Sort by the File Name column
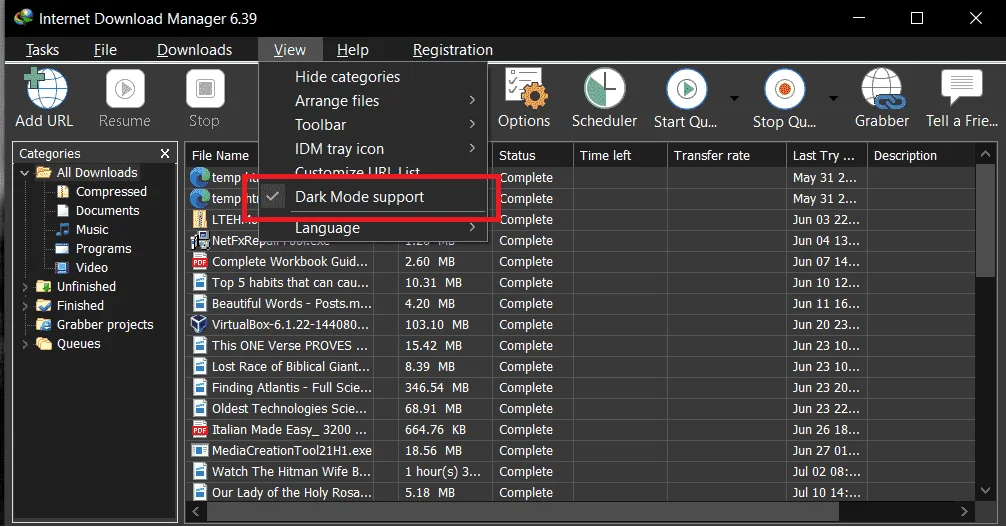1006x527 pixels. click(222, 155)
